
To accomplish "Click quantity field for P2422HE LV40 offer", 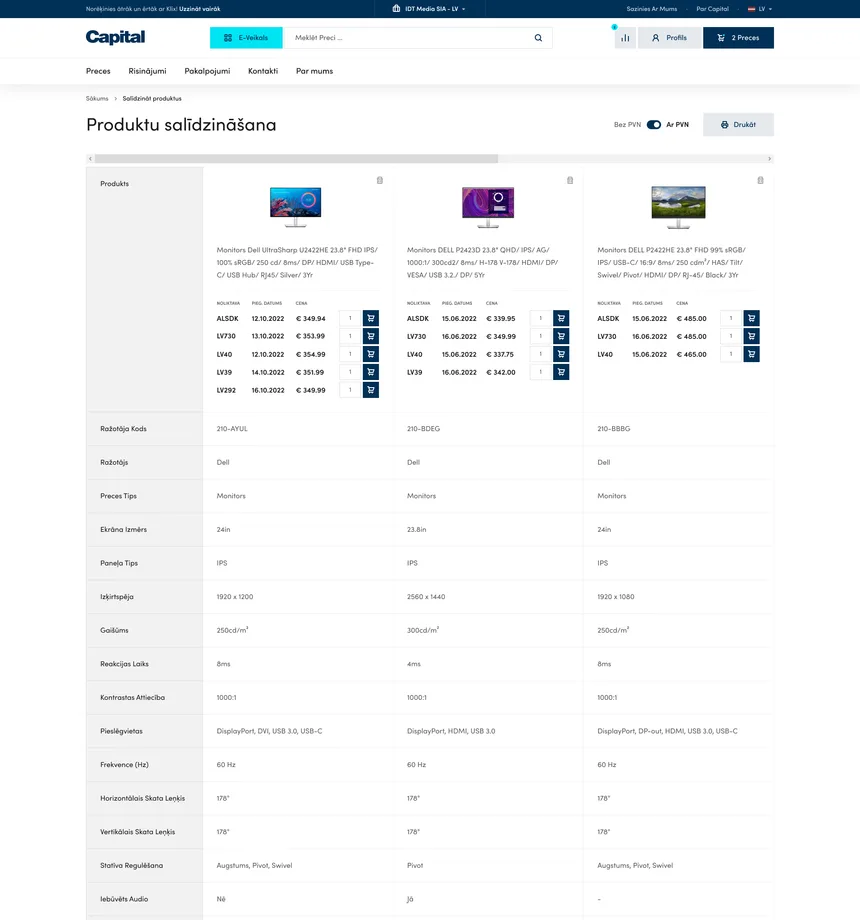I will click(731, 354).
